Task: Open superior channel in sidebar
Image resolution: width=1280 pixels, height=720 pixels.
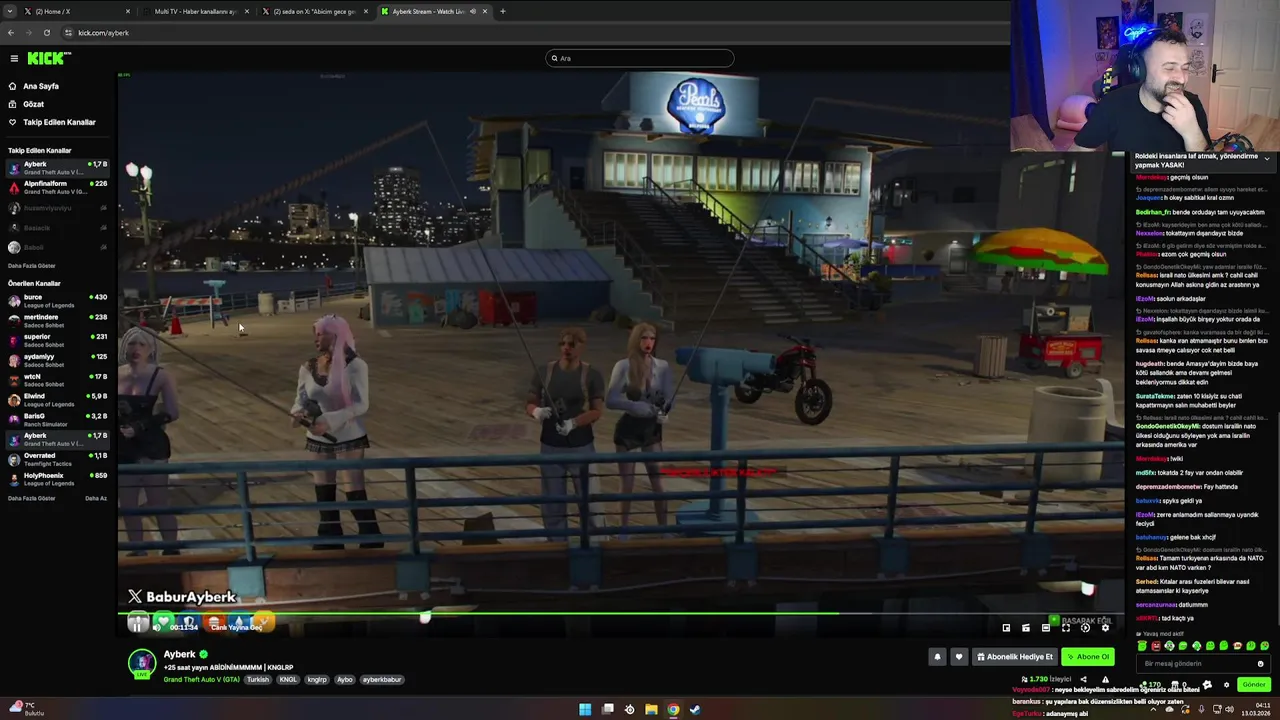Action: coord(58,340)
